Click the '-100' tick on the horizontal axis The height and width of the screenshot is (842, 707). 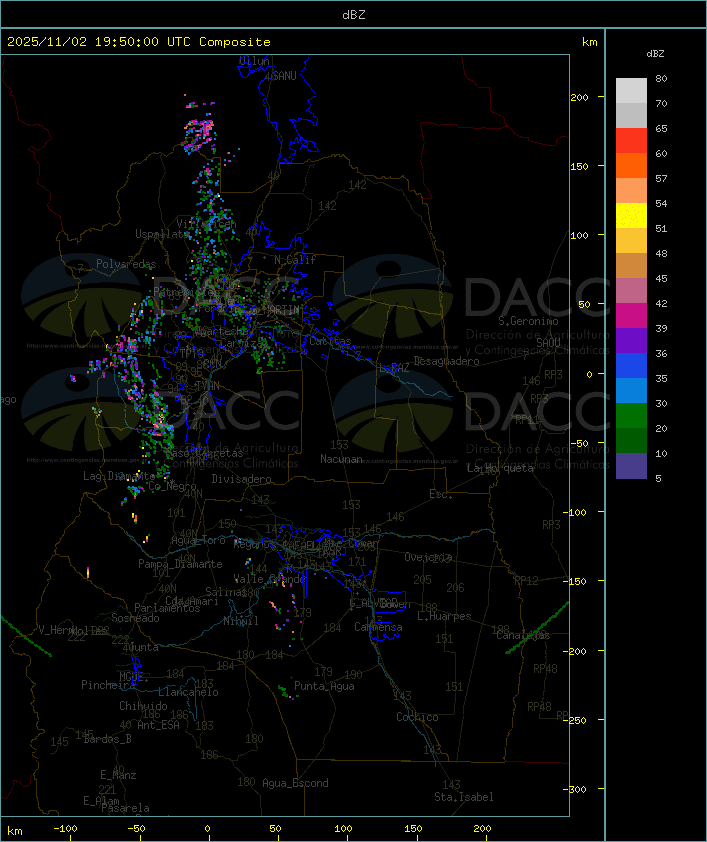pyautogui.click(x=65, y=829)
